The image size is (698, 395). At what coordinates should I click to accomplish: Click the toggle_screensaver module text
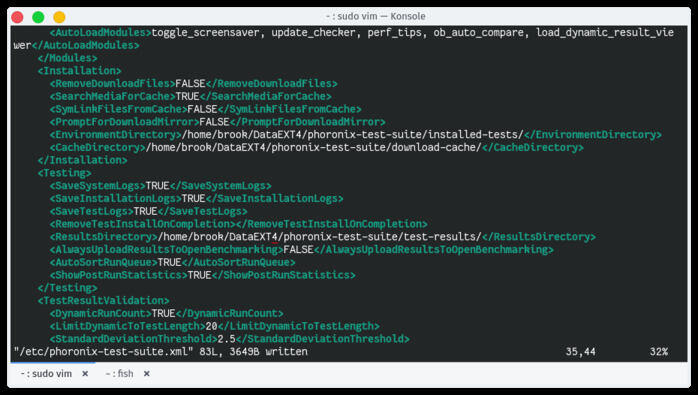205,33
